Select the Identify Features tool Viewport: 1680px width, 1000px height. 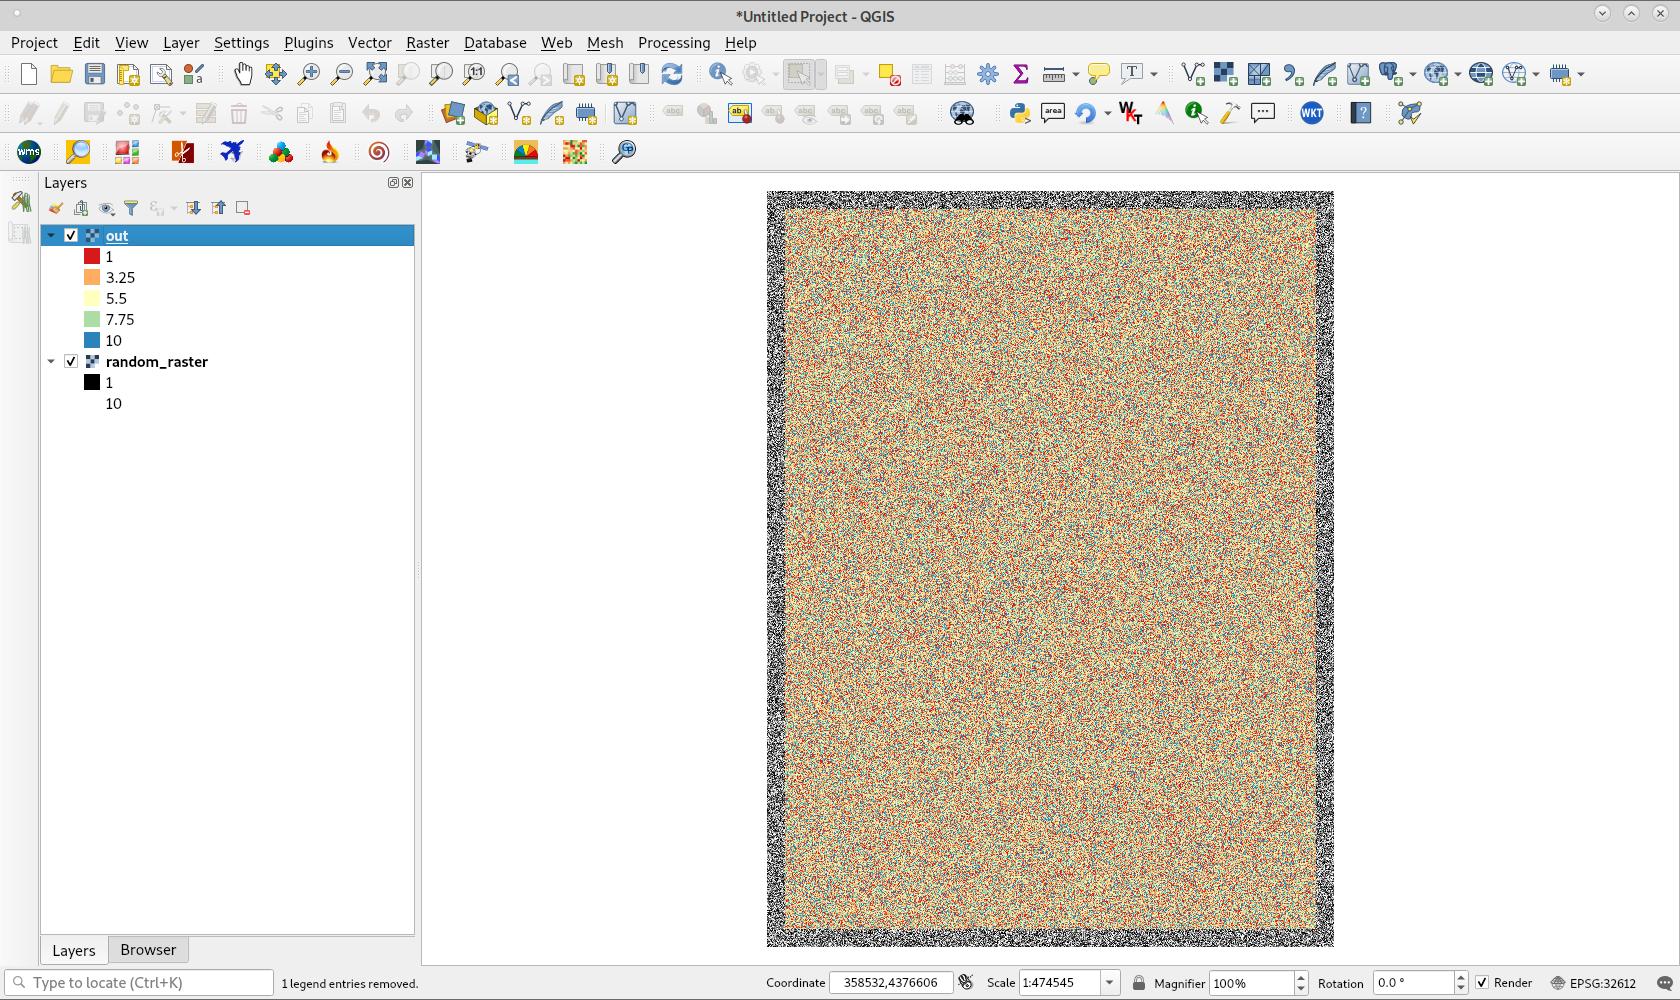pos(720,74)
